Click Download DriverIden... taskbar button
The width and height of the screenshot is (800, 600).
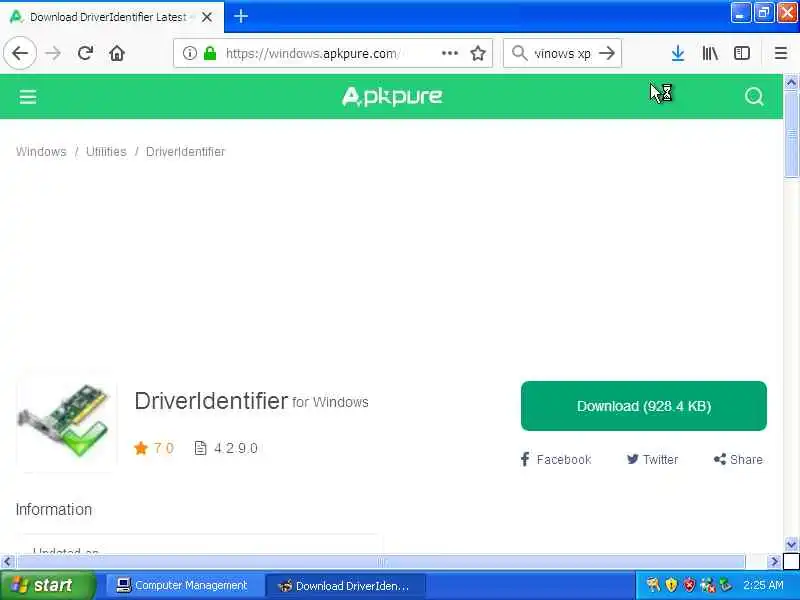(345, 586)
